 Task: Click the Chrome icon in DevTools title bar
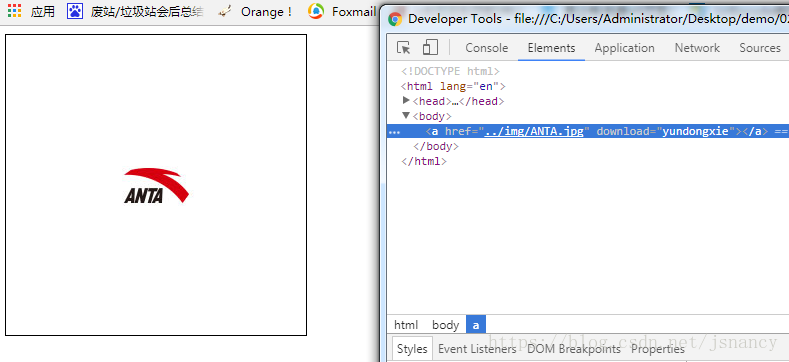tap(395, 19)
